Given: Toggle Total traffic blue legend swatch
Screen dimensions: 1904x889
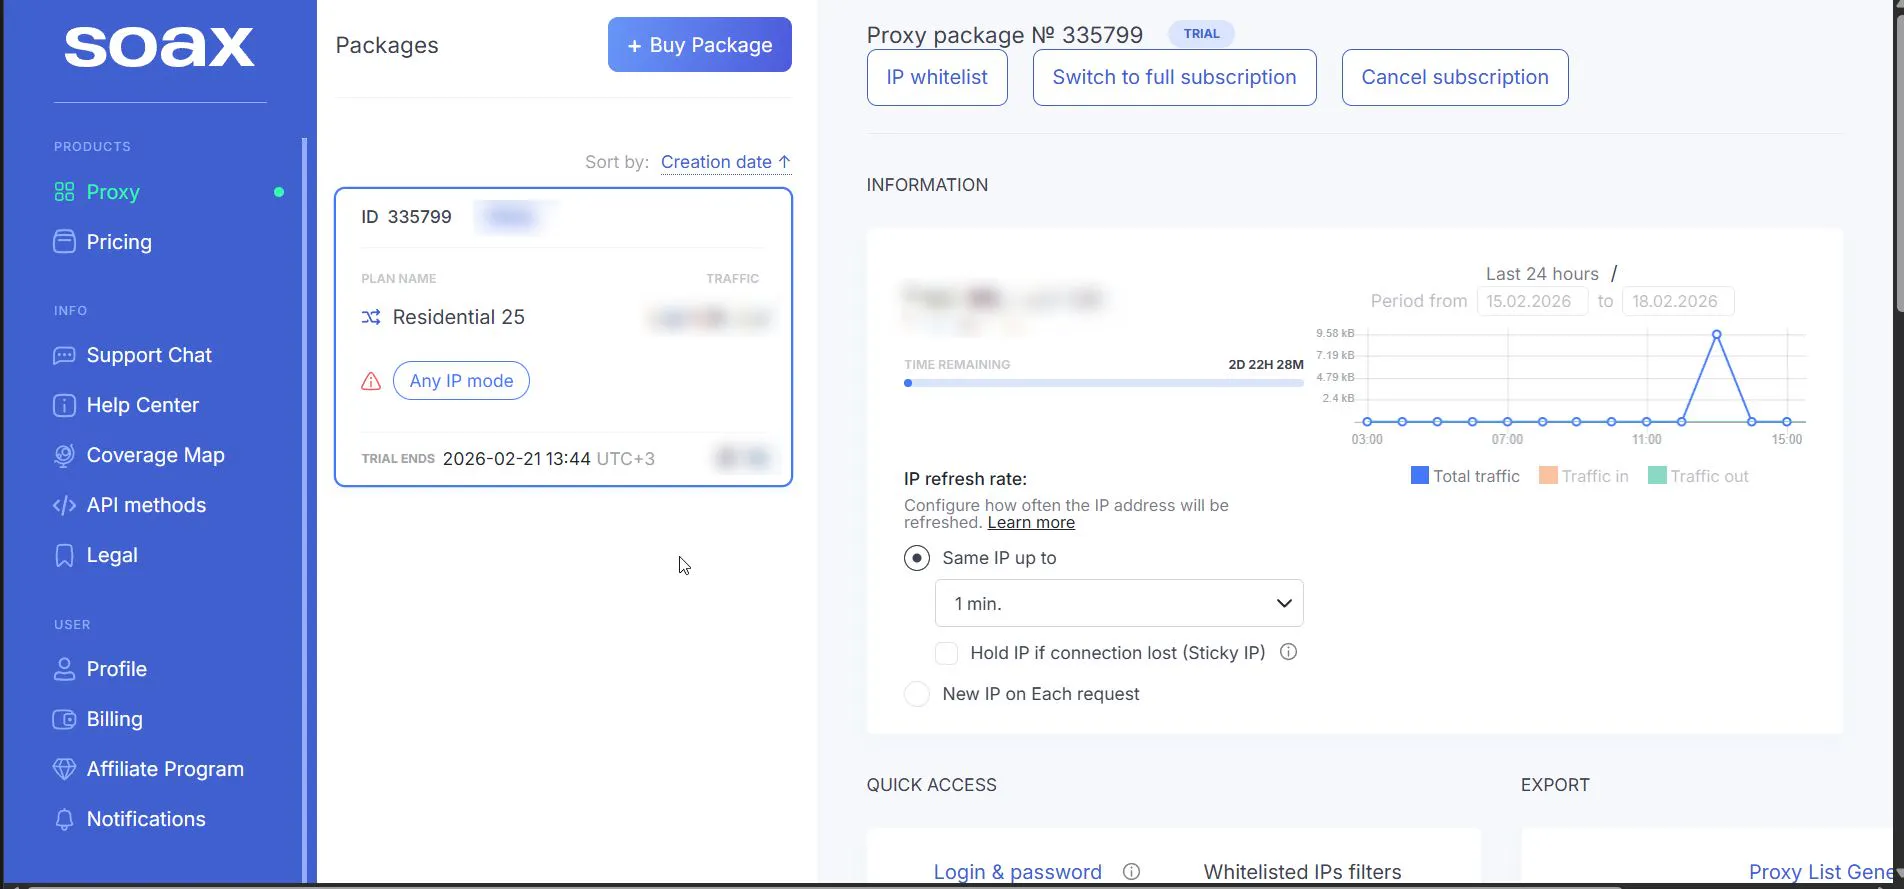Looking at the screenshot, I should (1420, 475).
